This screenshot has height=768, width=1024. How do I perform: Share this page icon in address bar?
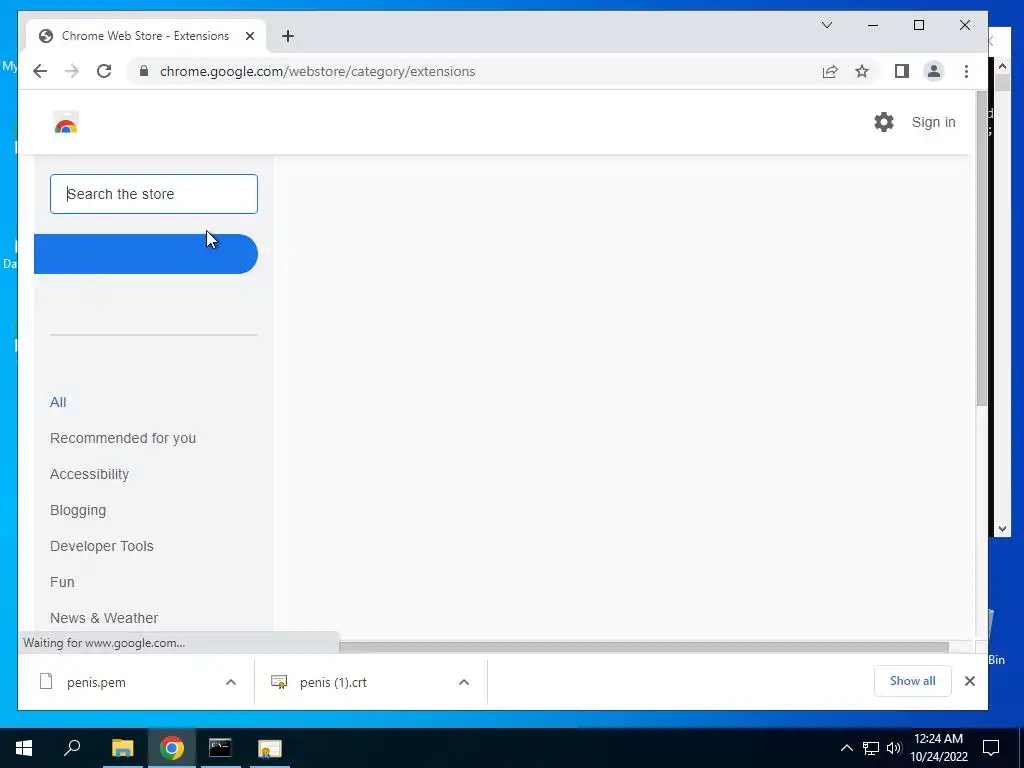click(x=829, y=71)
